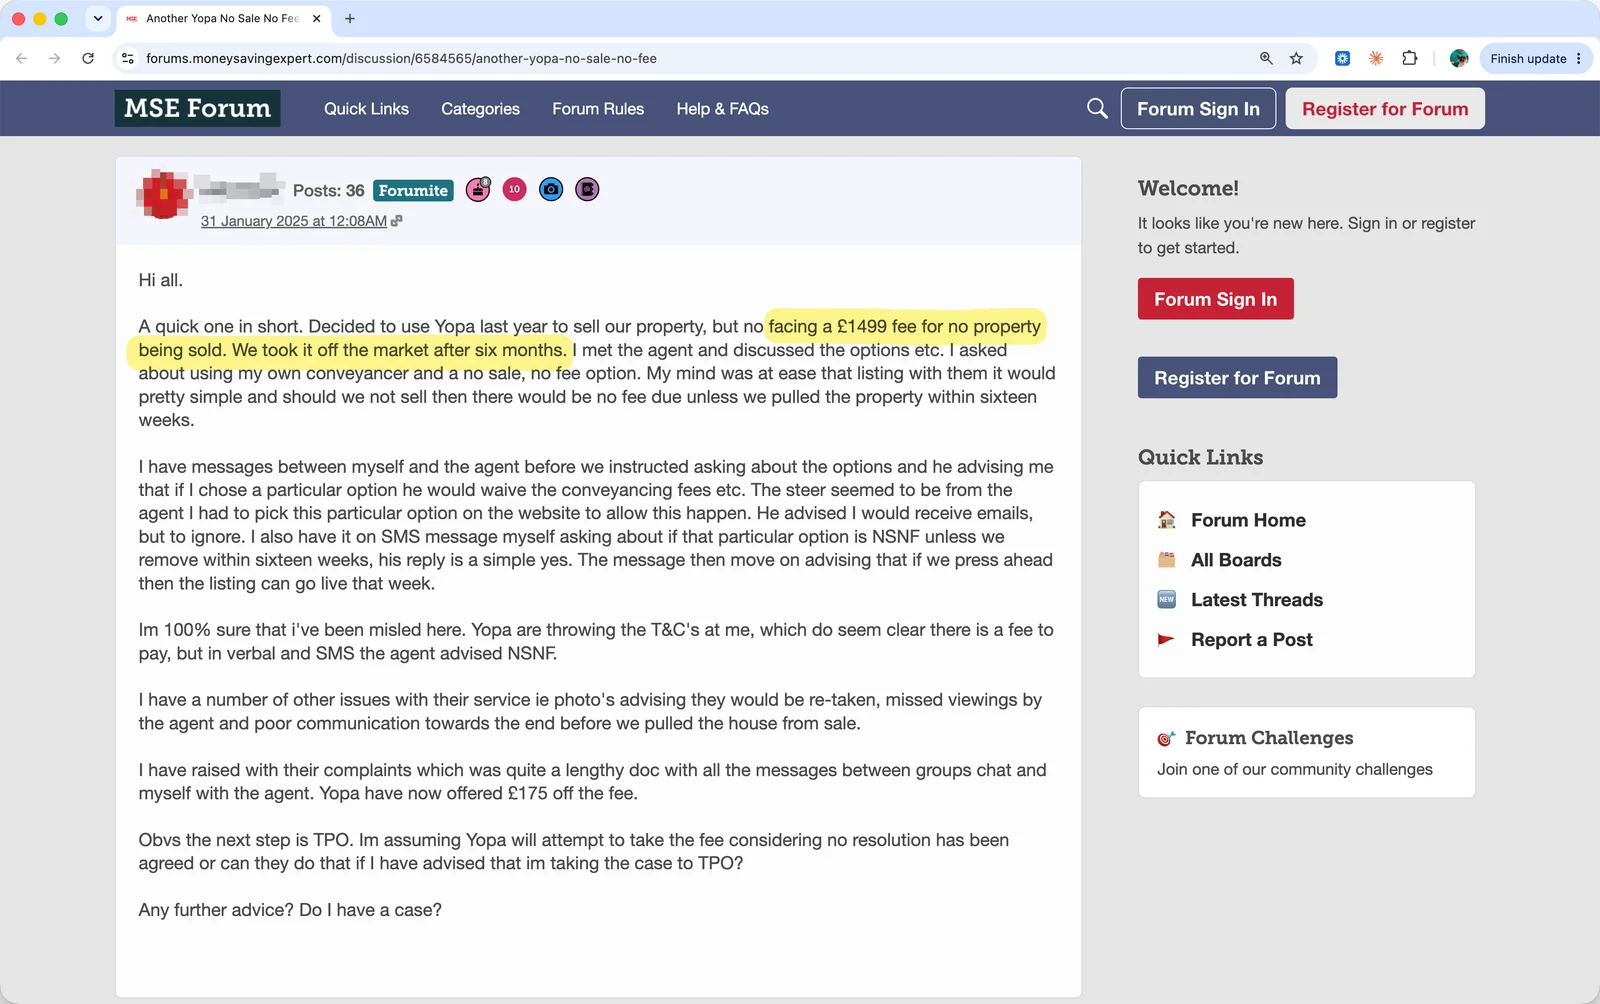Open the forum search magnifier icon
The image size is (1600, 1004).
tap(1097, 108)
